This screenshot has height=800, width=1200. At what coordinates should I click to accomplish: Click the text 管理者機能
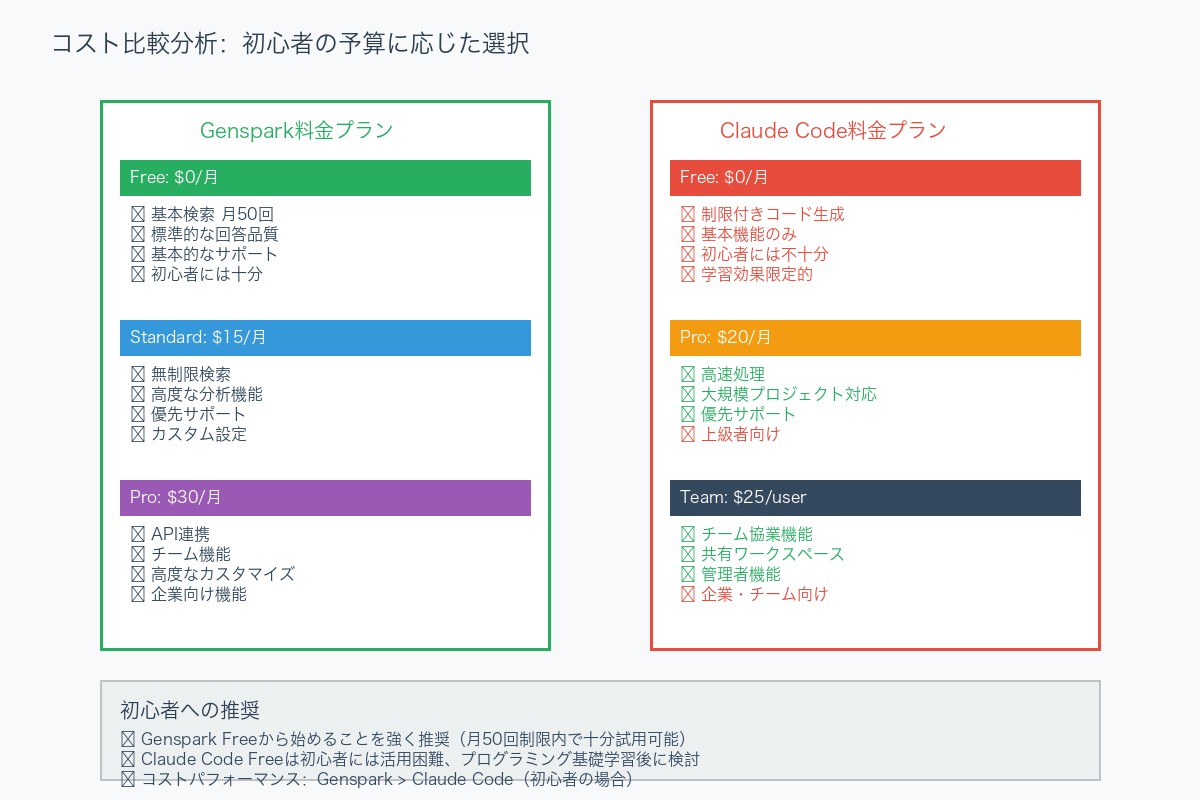(741, 574)
